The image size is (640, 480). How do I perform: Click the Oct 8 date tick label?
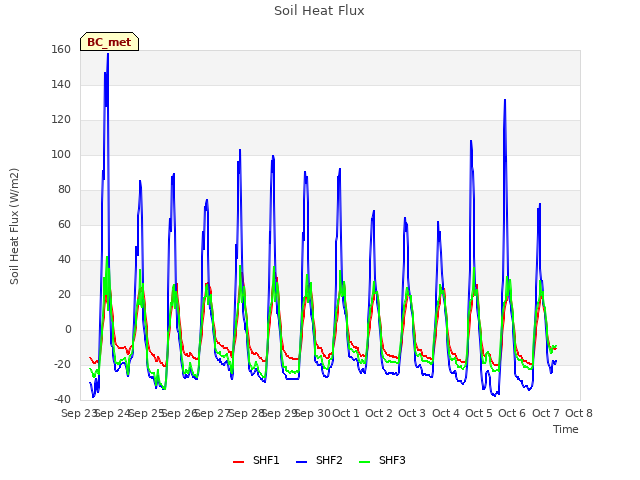[579, 413]
